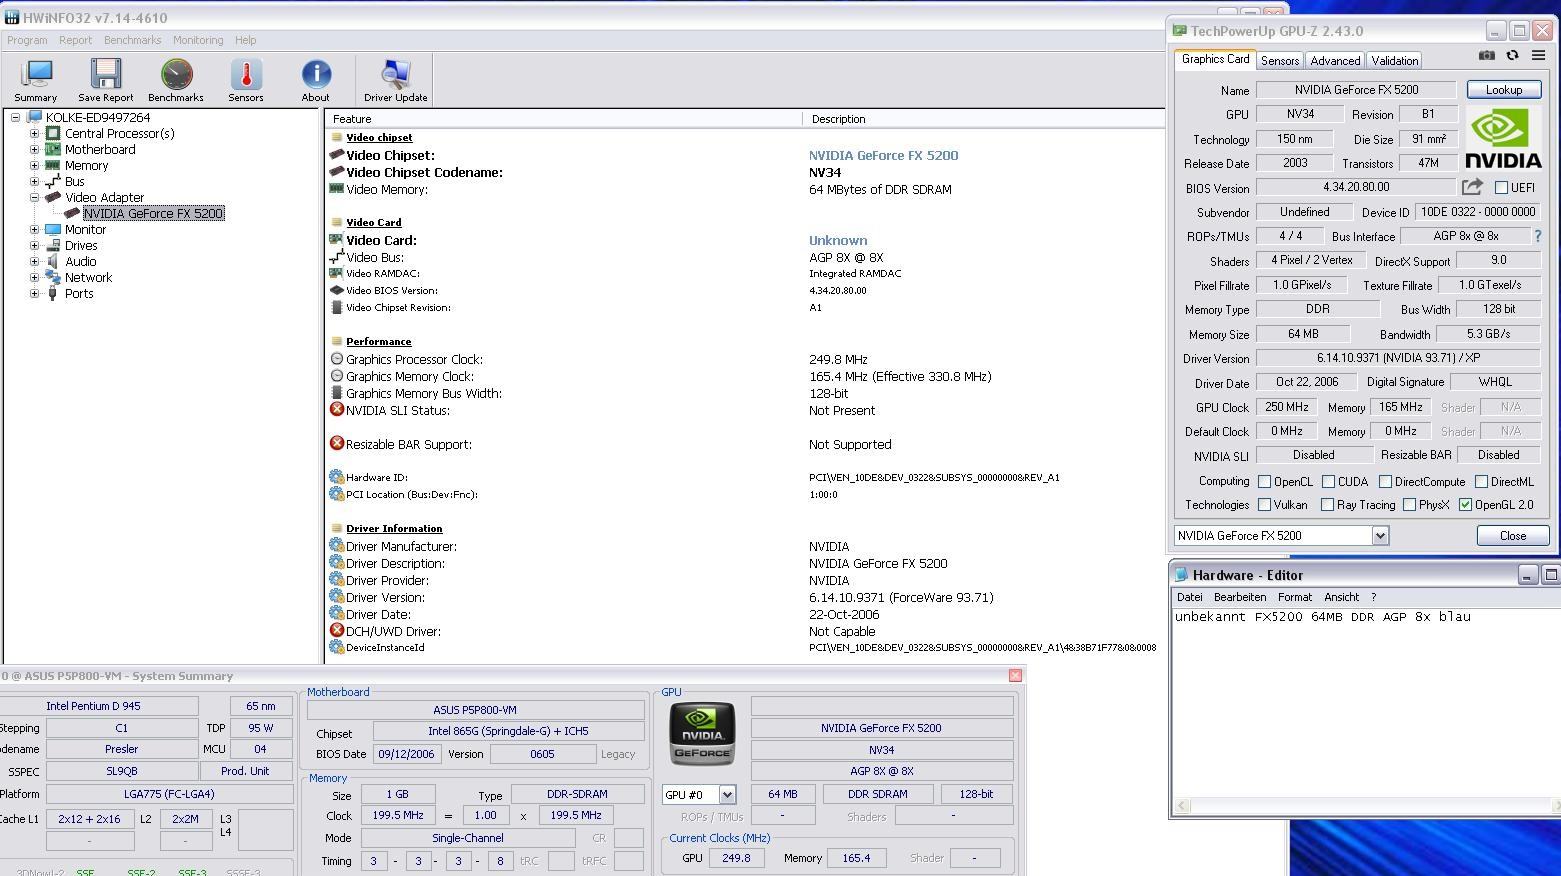Toggle the OpenCL checkbox
Image resolution: width=1561 pixels, height=876 pixels.
pyautogui.click(x=1265, y=481)
